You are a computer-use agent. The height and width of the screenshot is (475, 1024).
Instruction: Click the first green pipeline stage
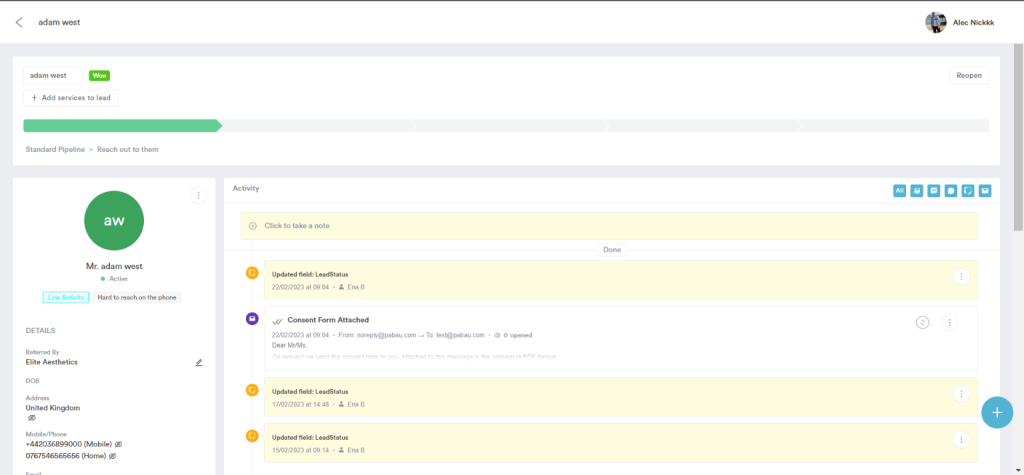(x=120, y=126)
